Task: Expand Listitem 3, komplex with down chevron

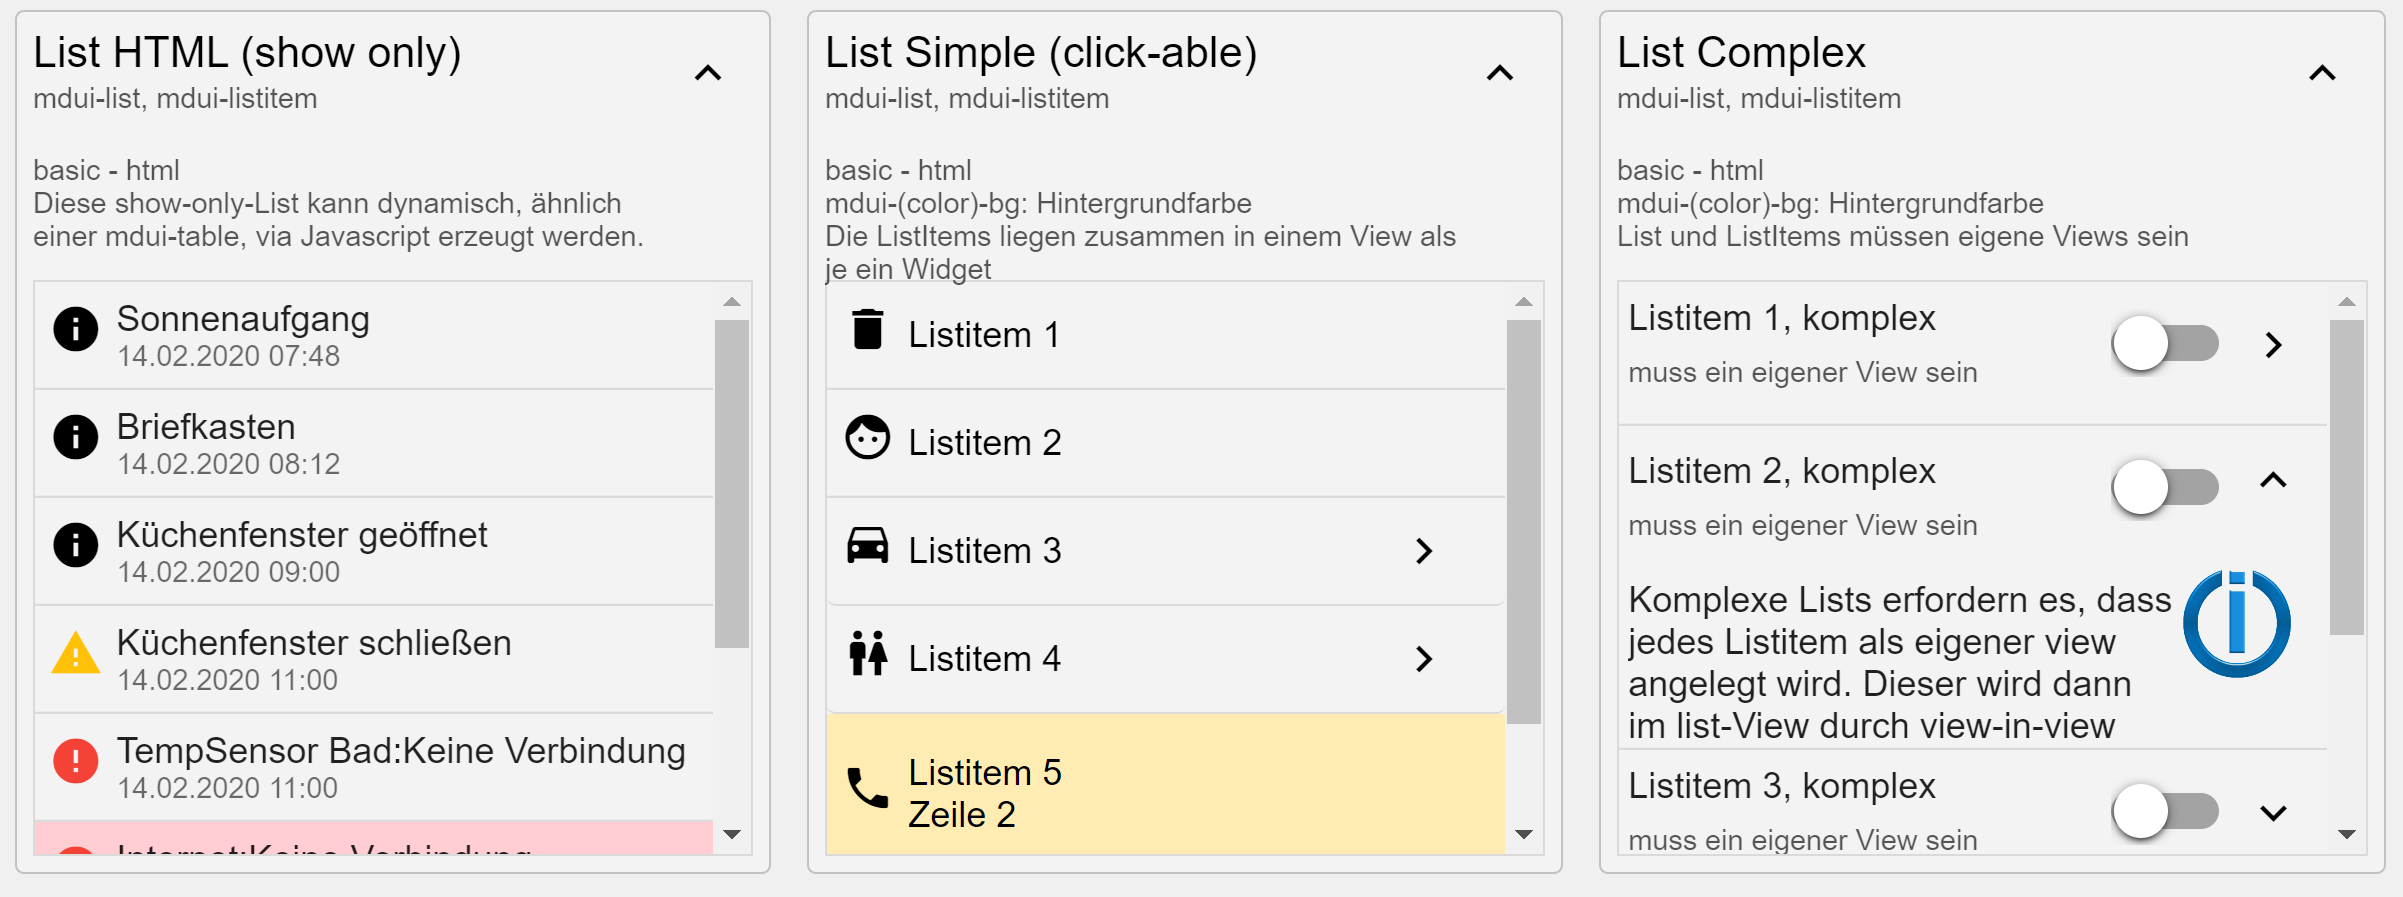Action: 2274,813
